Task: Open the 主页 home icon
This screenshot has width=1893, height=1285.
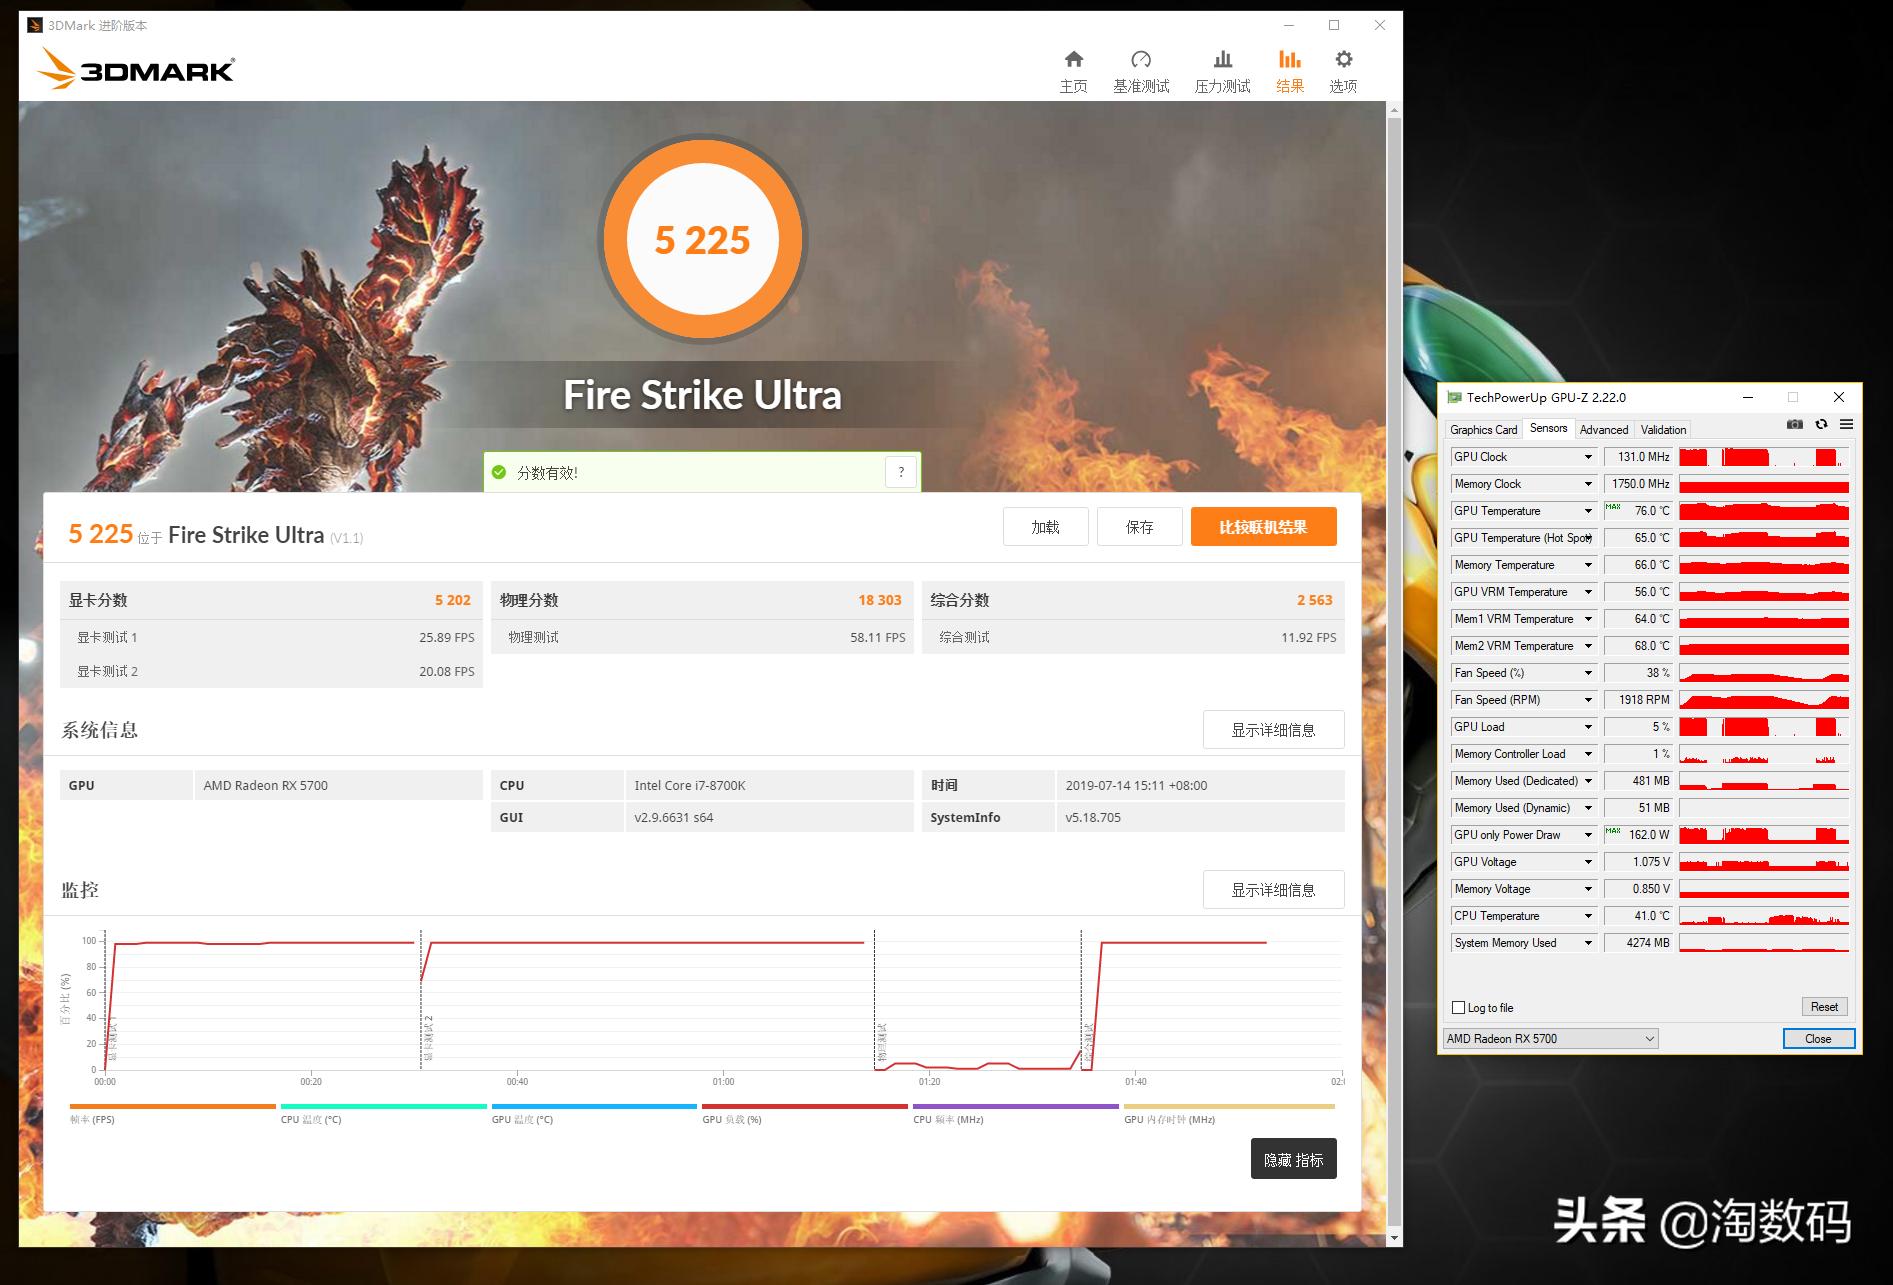Action: pyautogui.click(x=1073, y=60)
